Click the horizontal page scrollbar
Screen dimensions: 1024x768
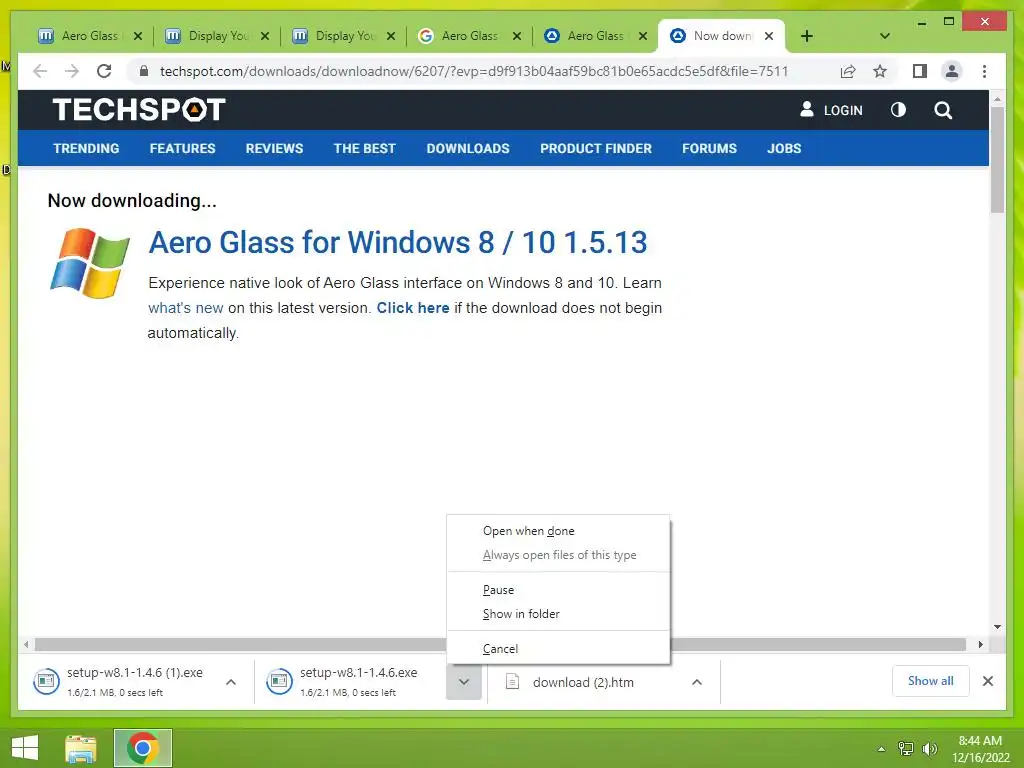point(500,645)
